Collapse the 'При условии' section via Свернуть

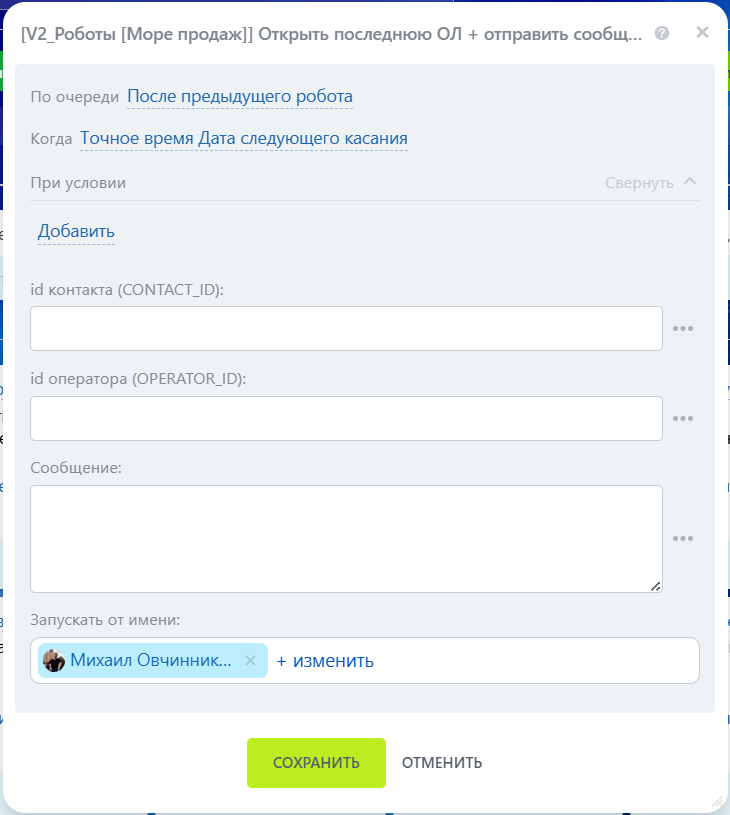click(639, 183)
